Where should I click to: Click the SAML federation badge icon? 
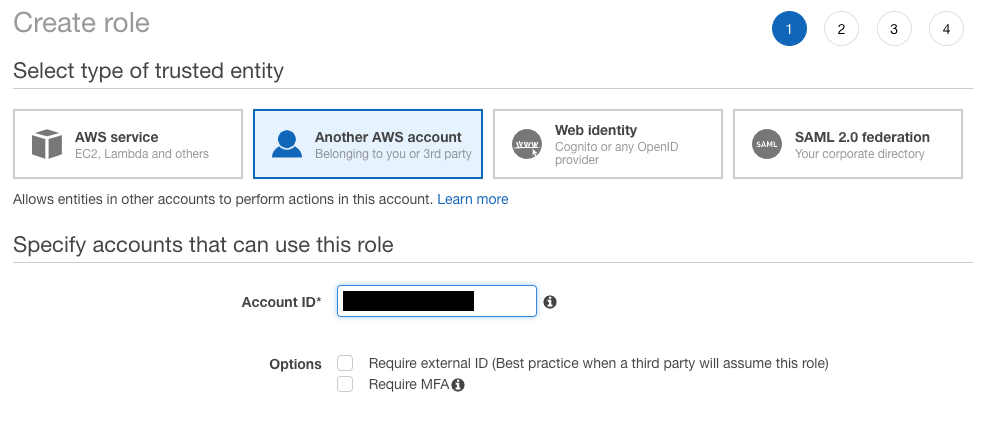click(767, 144)
